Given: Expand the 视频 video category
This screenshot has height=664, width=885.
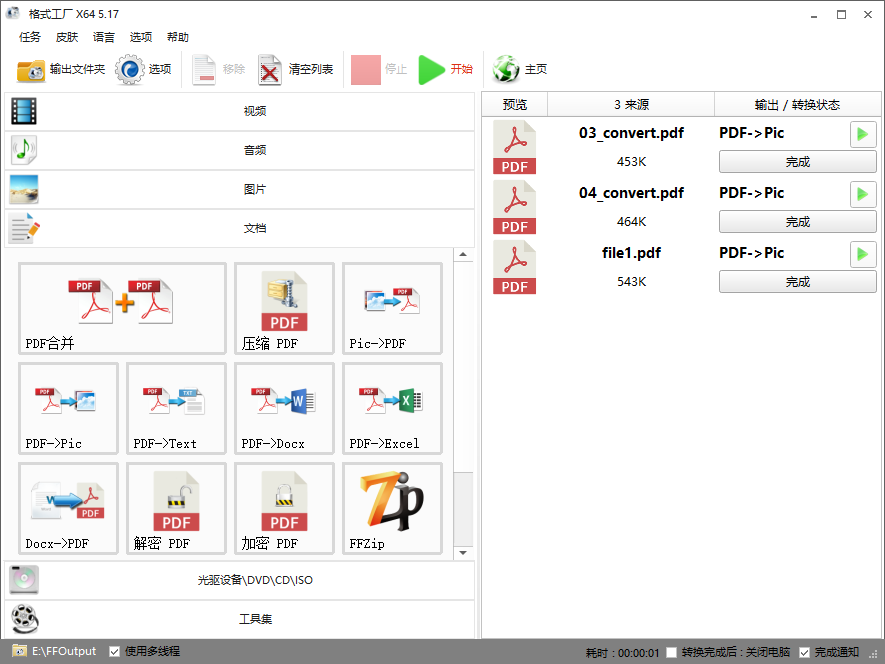Looking at the screenshot, I should point(238,111).
